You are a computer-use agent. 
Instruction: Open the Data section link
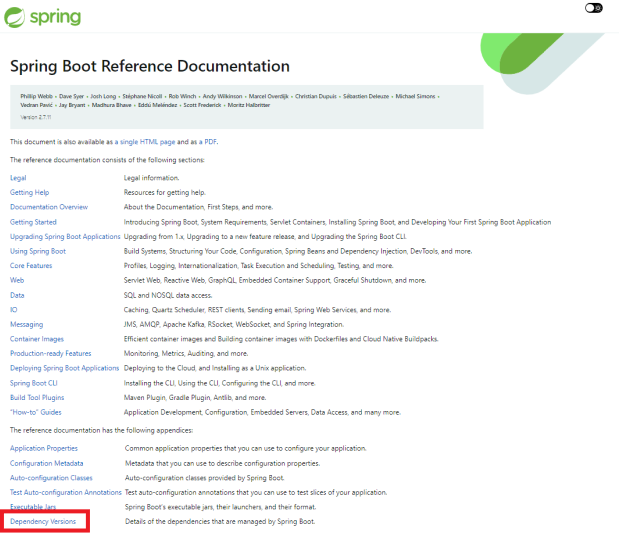(17, 295)
